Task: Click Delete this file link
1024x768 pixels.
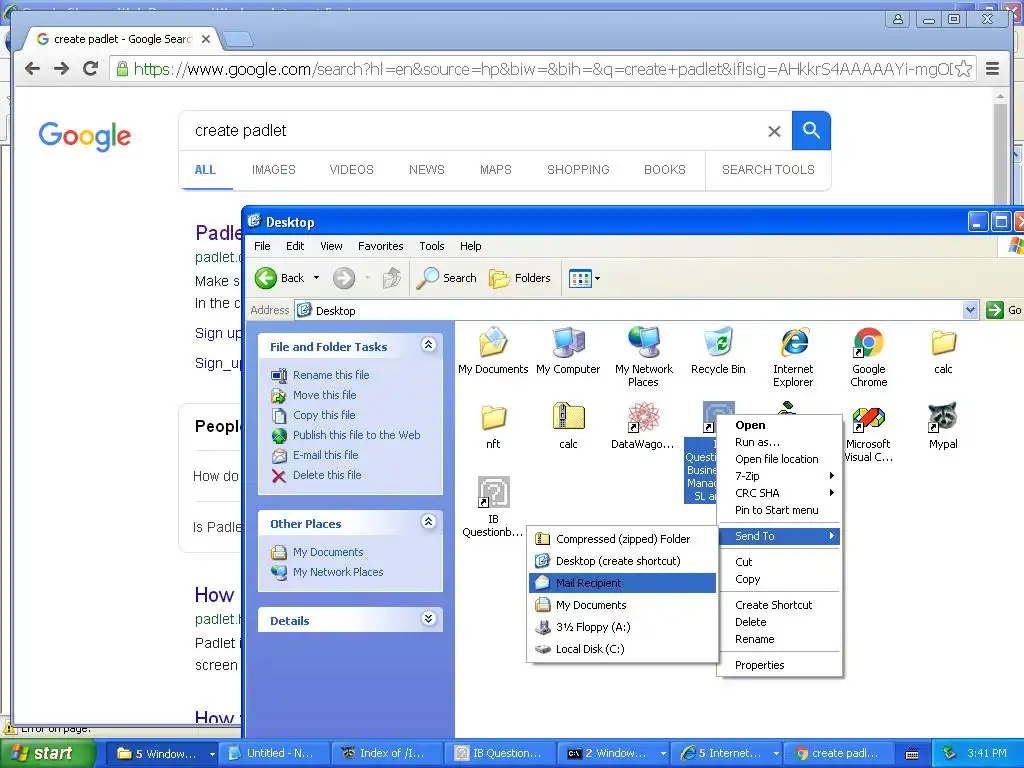Action: tap(327, 475)
